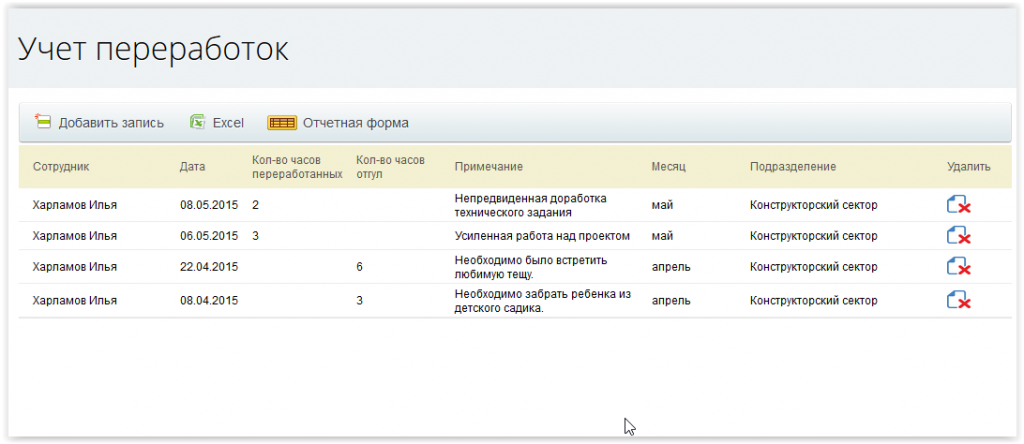
Task: Open the 'Отчетная форма' report
Action: tap(355, 123)
